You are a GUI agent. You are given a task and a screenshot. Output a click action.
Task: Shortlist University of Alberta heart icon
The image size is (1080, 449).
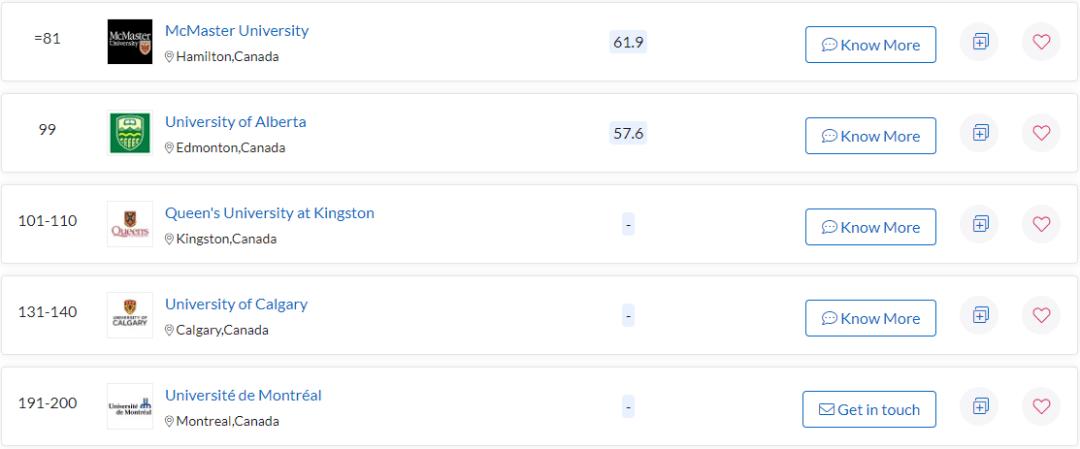1041,133
